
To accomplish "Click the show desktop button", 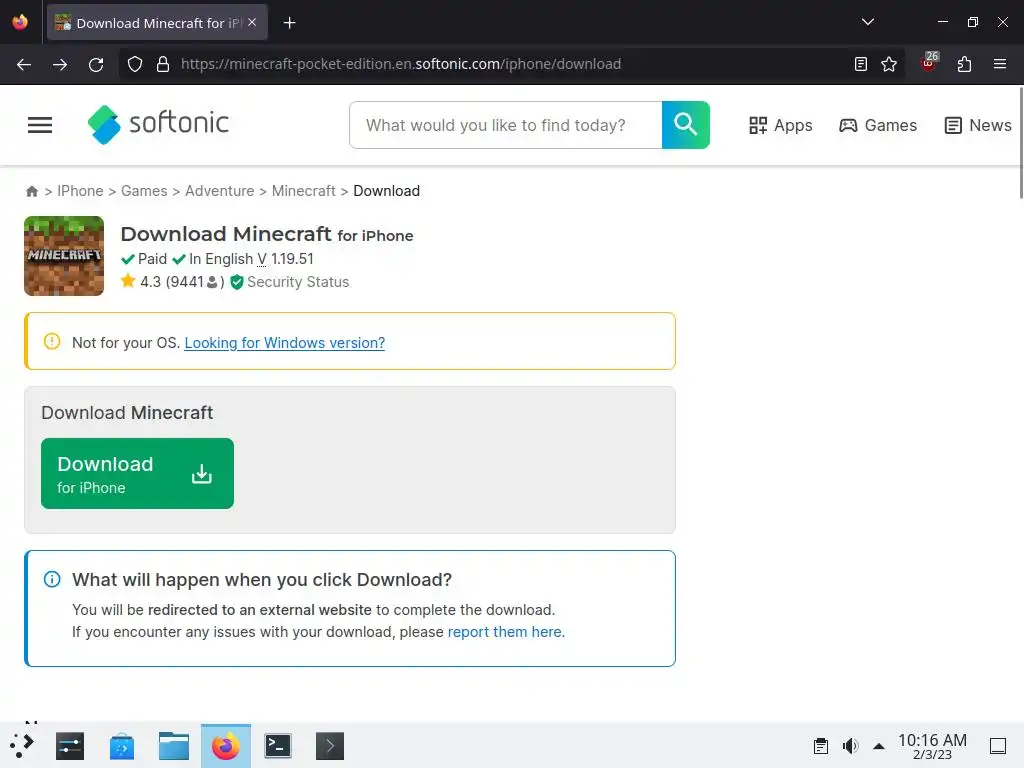I will tap(998, 746).
